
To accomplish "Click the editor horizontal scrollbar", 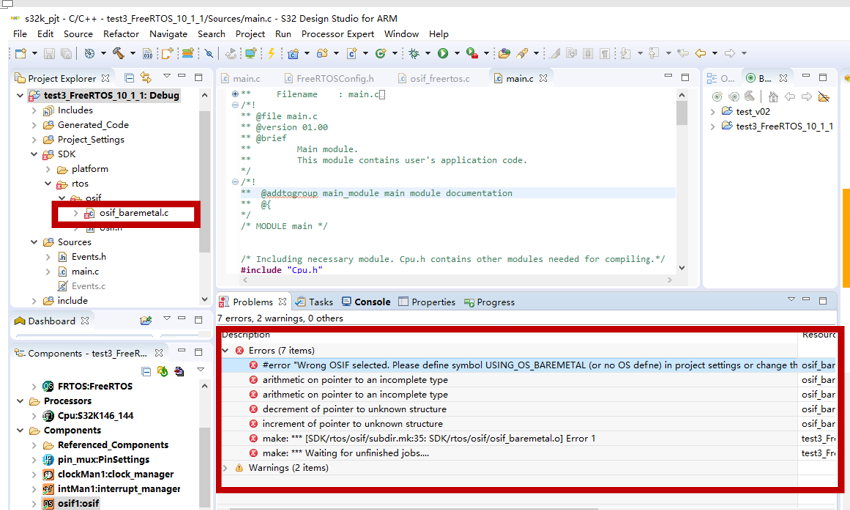I will pyautogui.click(x=458, y=280).
